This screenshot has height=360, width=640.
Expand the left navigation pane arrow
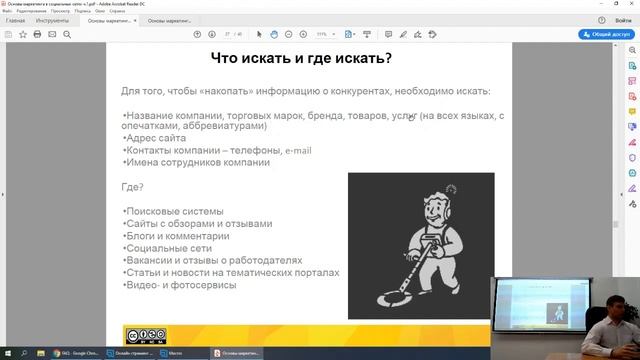(2, 195)
